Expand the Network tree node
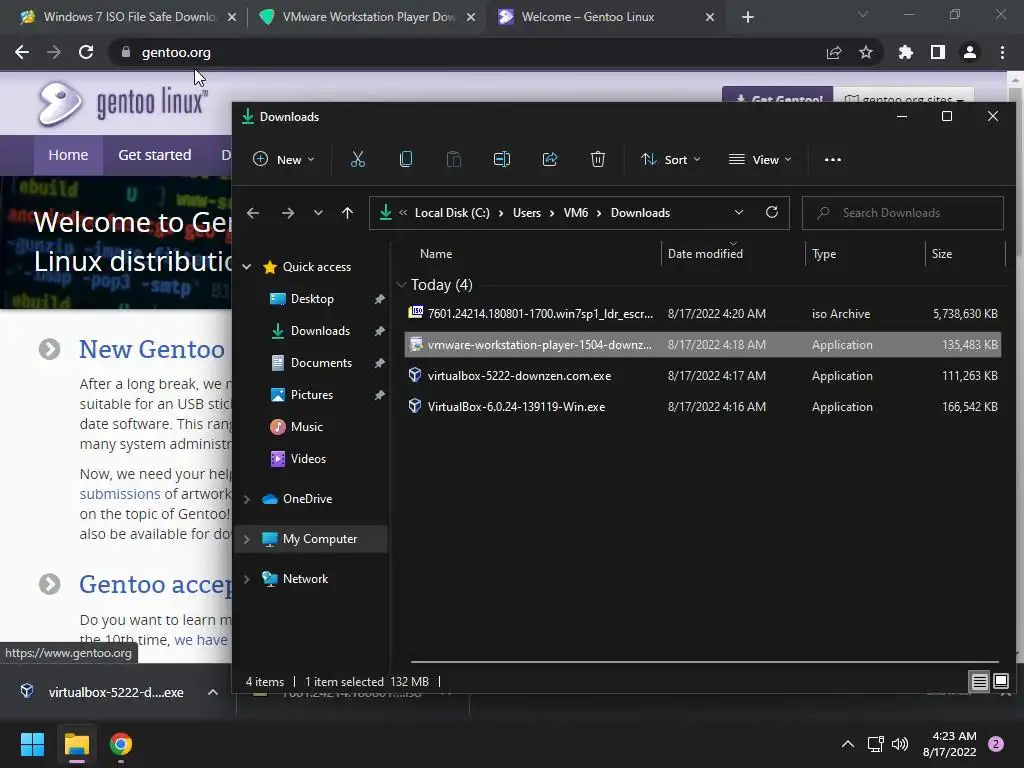 tap(247, 579)
